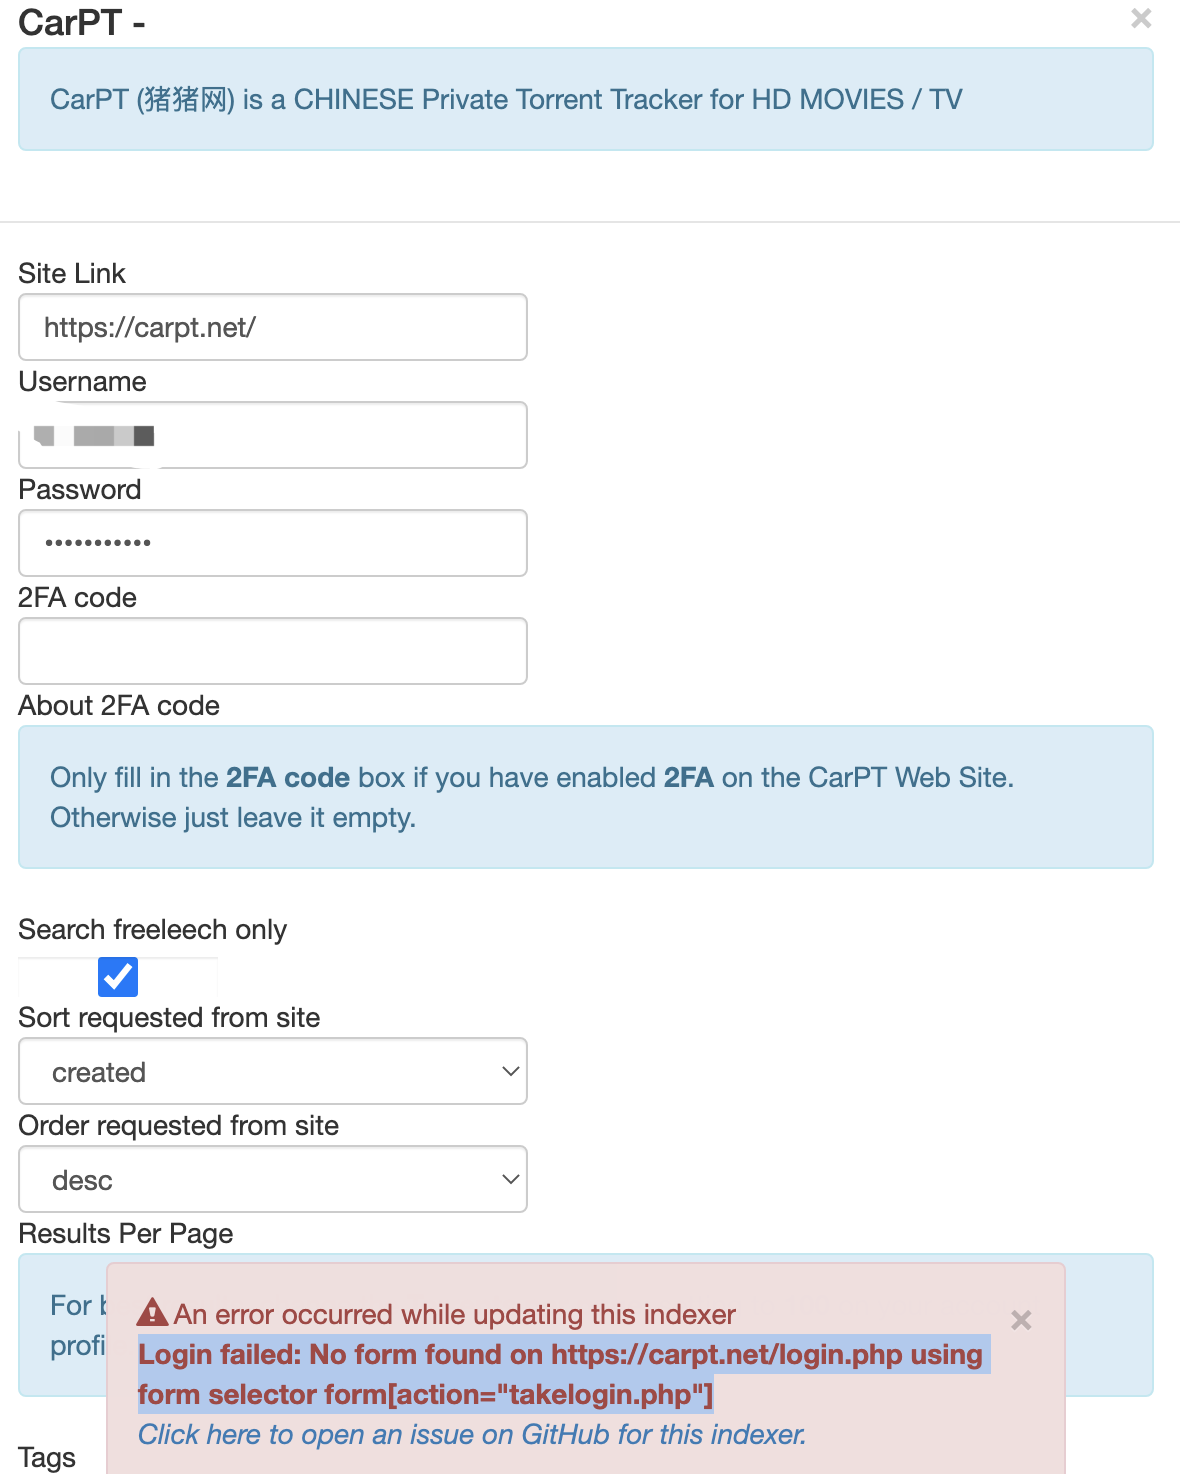Select the Password field
Viewport: 1180px width, 1474px height.
272,543
